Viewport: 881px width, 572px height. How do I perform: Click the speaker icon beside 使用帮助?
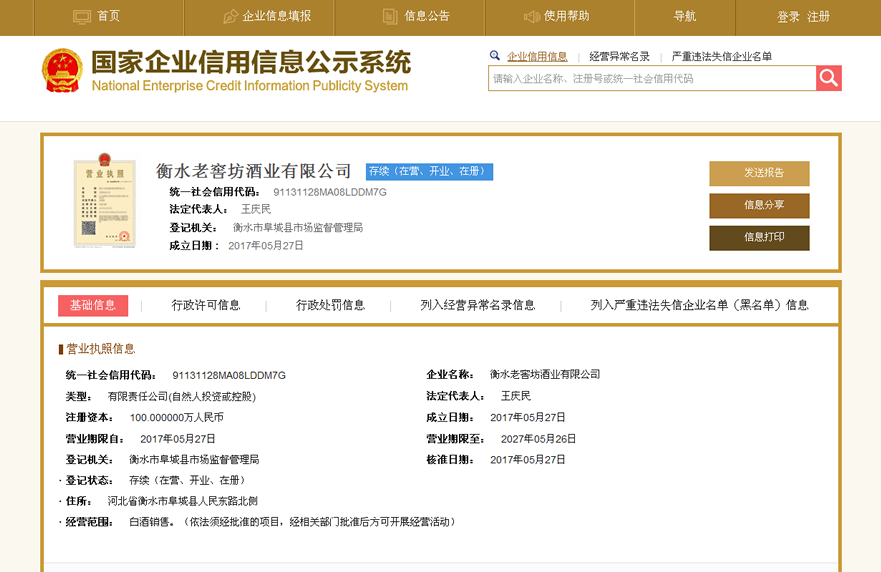(532, 17)
